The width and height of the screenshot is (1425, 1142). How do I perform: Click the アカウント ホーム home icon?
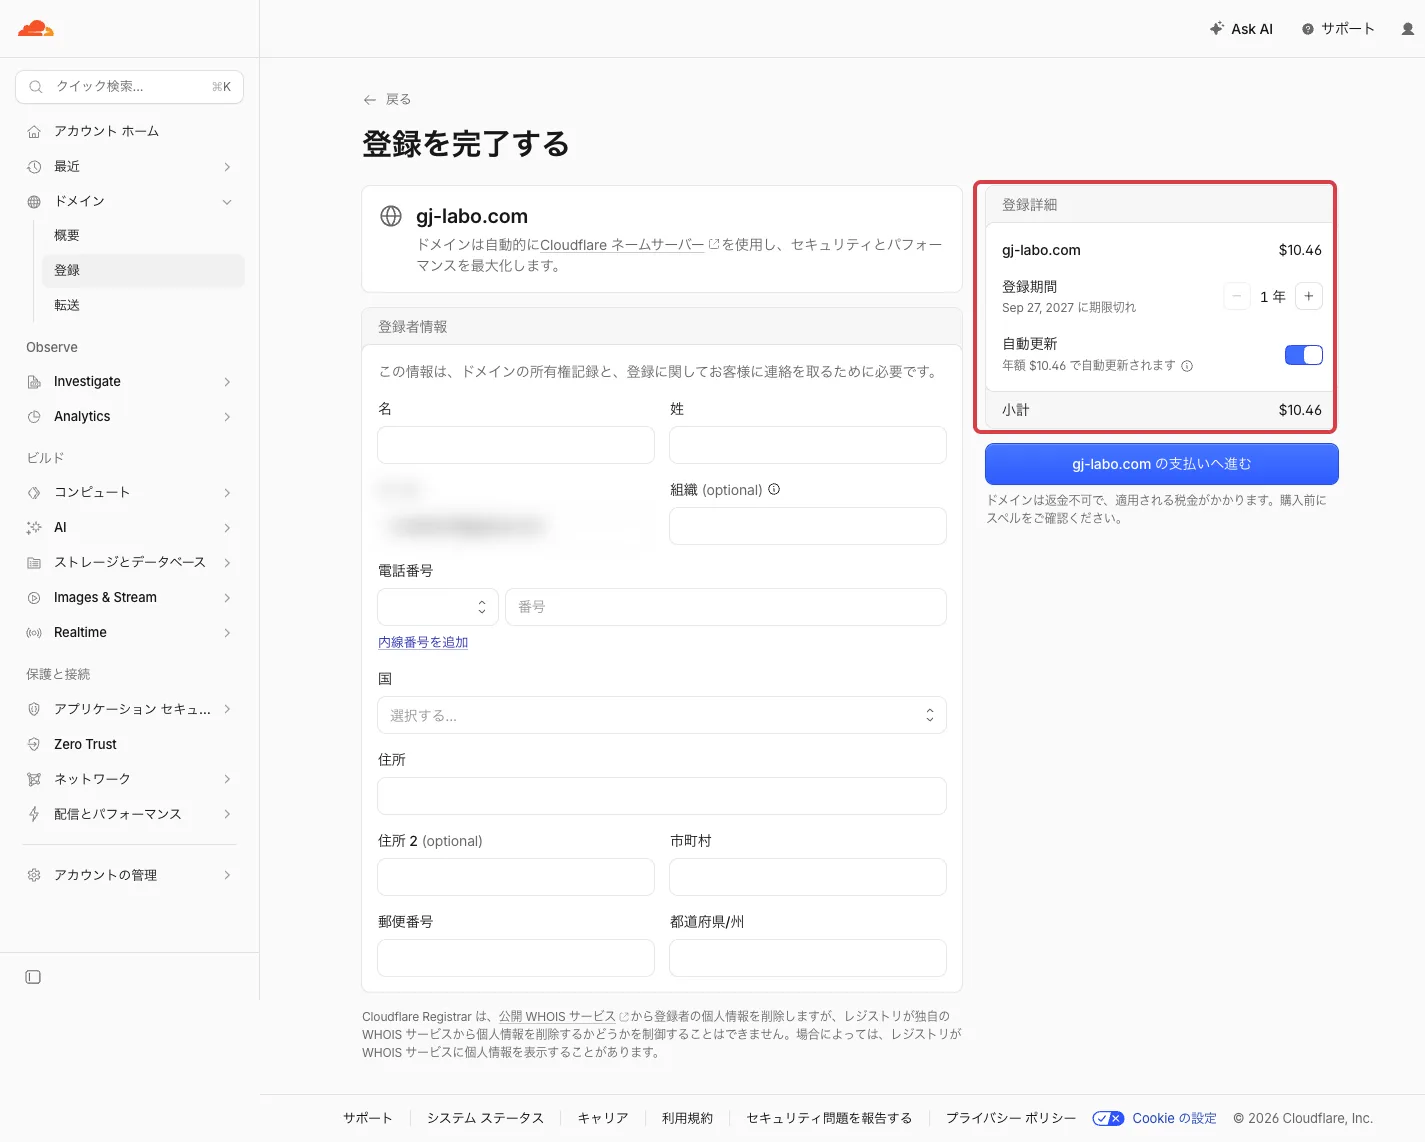34,131
